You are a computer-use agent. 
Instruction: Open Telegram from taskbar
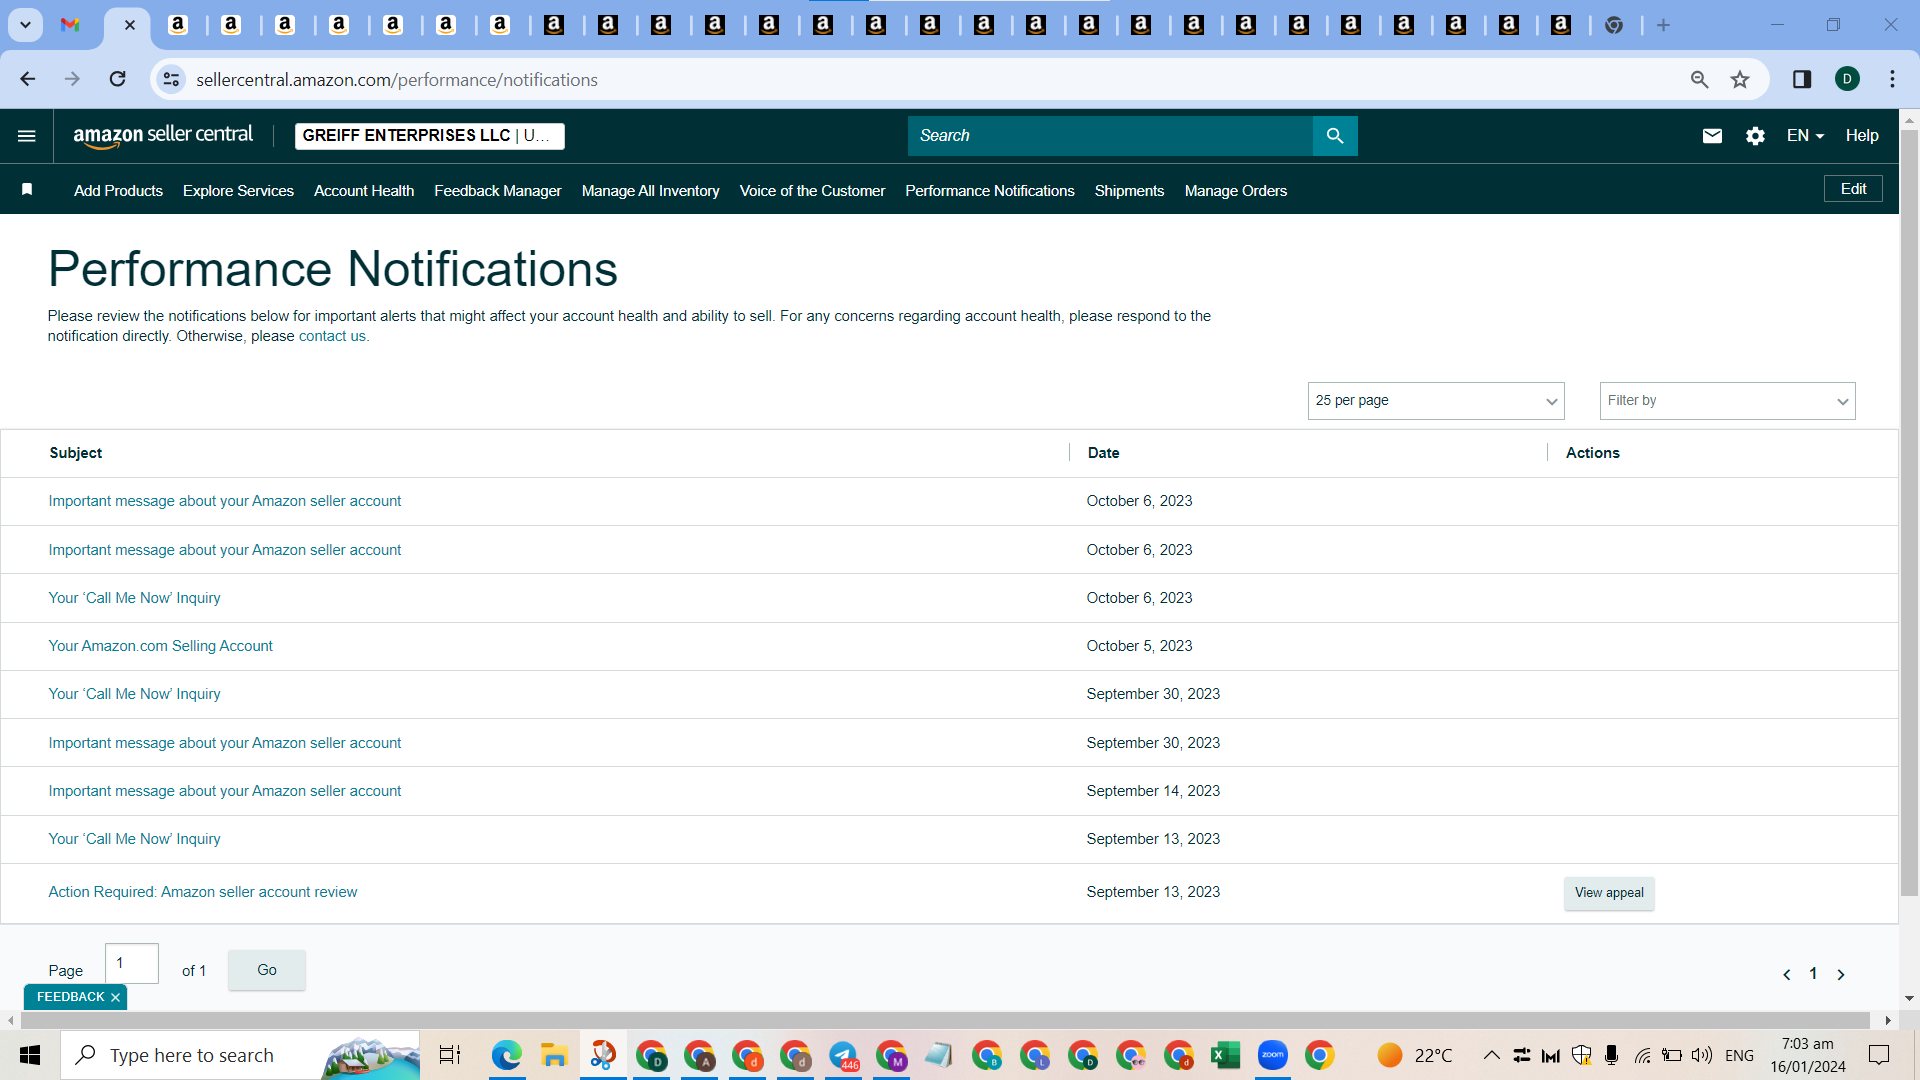tap(843, 1055)
